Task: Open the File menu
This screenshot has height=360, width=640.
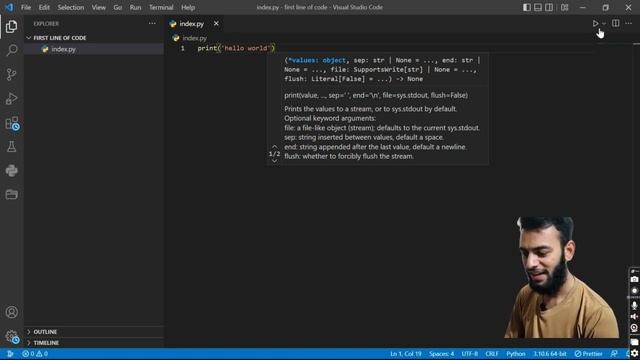Action: [x=26, y=7]
